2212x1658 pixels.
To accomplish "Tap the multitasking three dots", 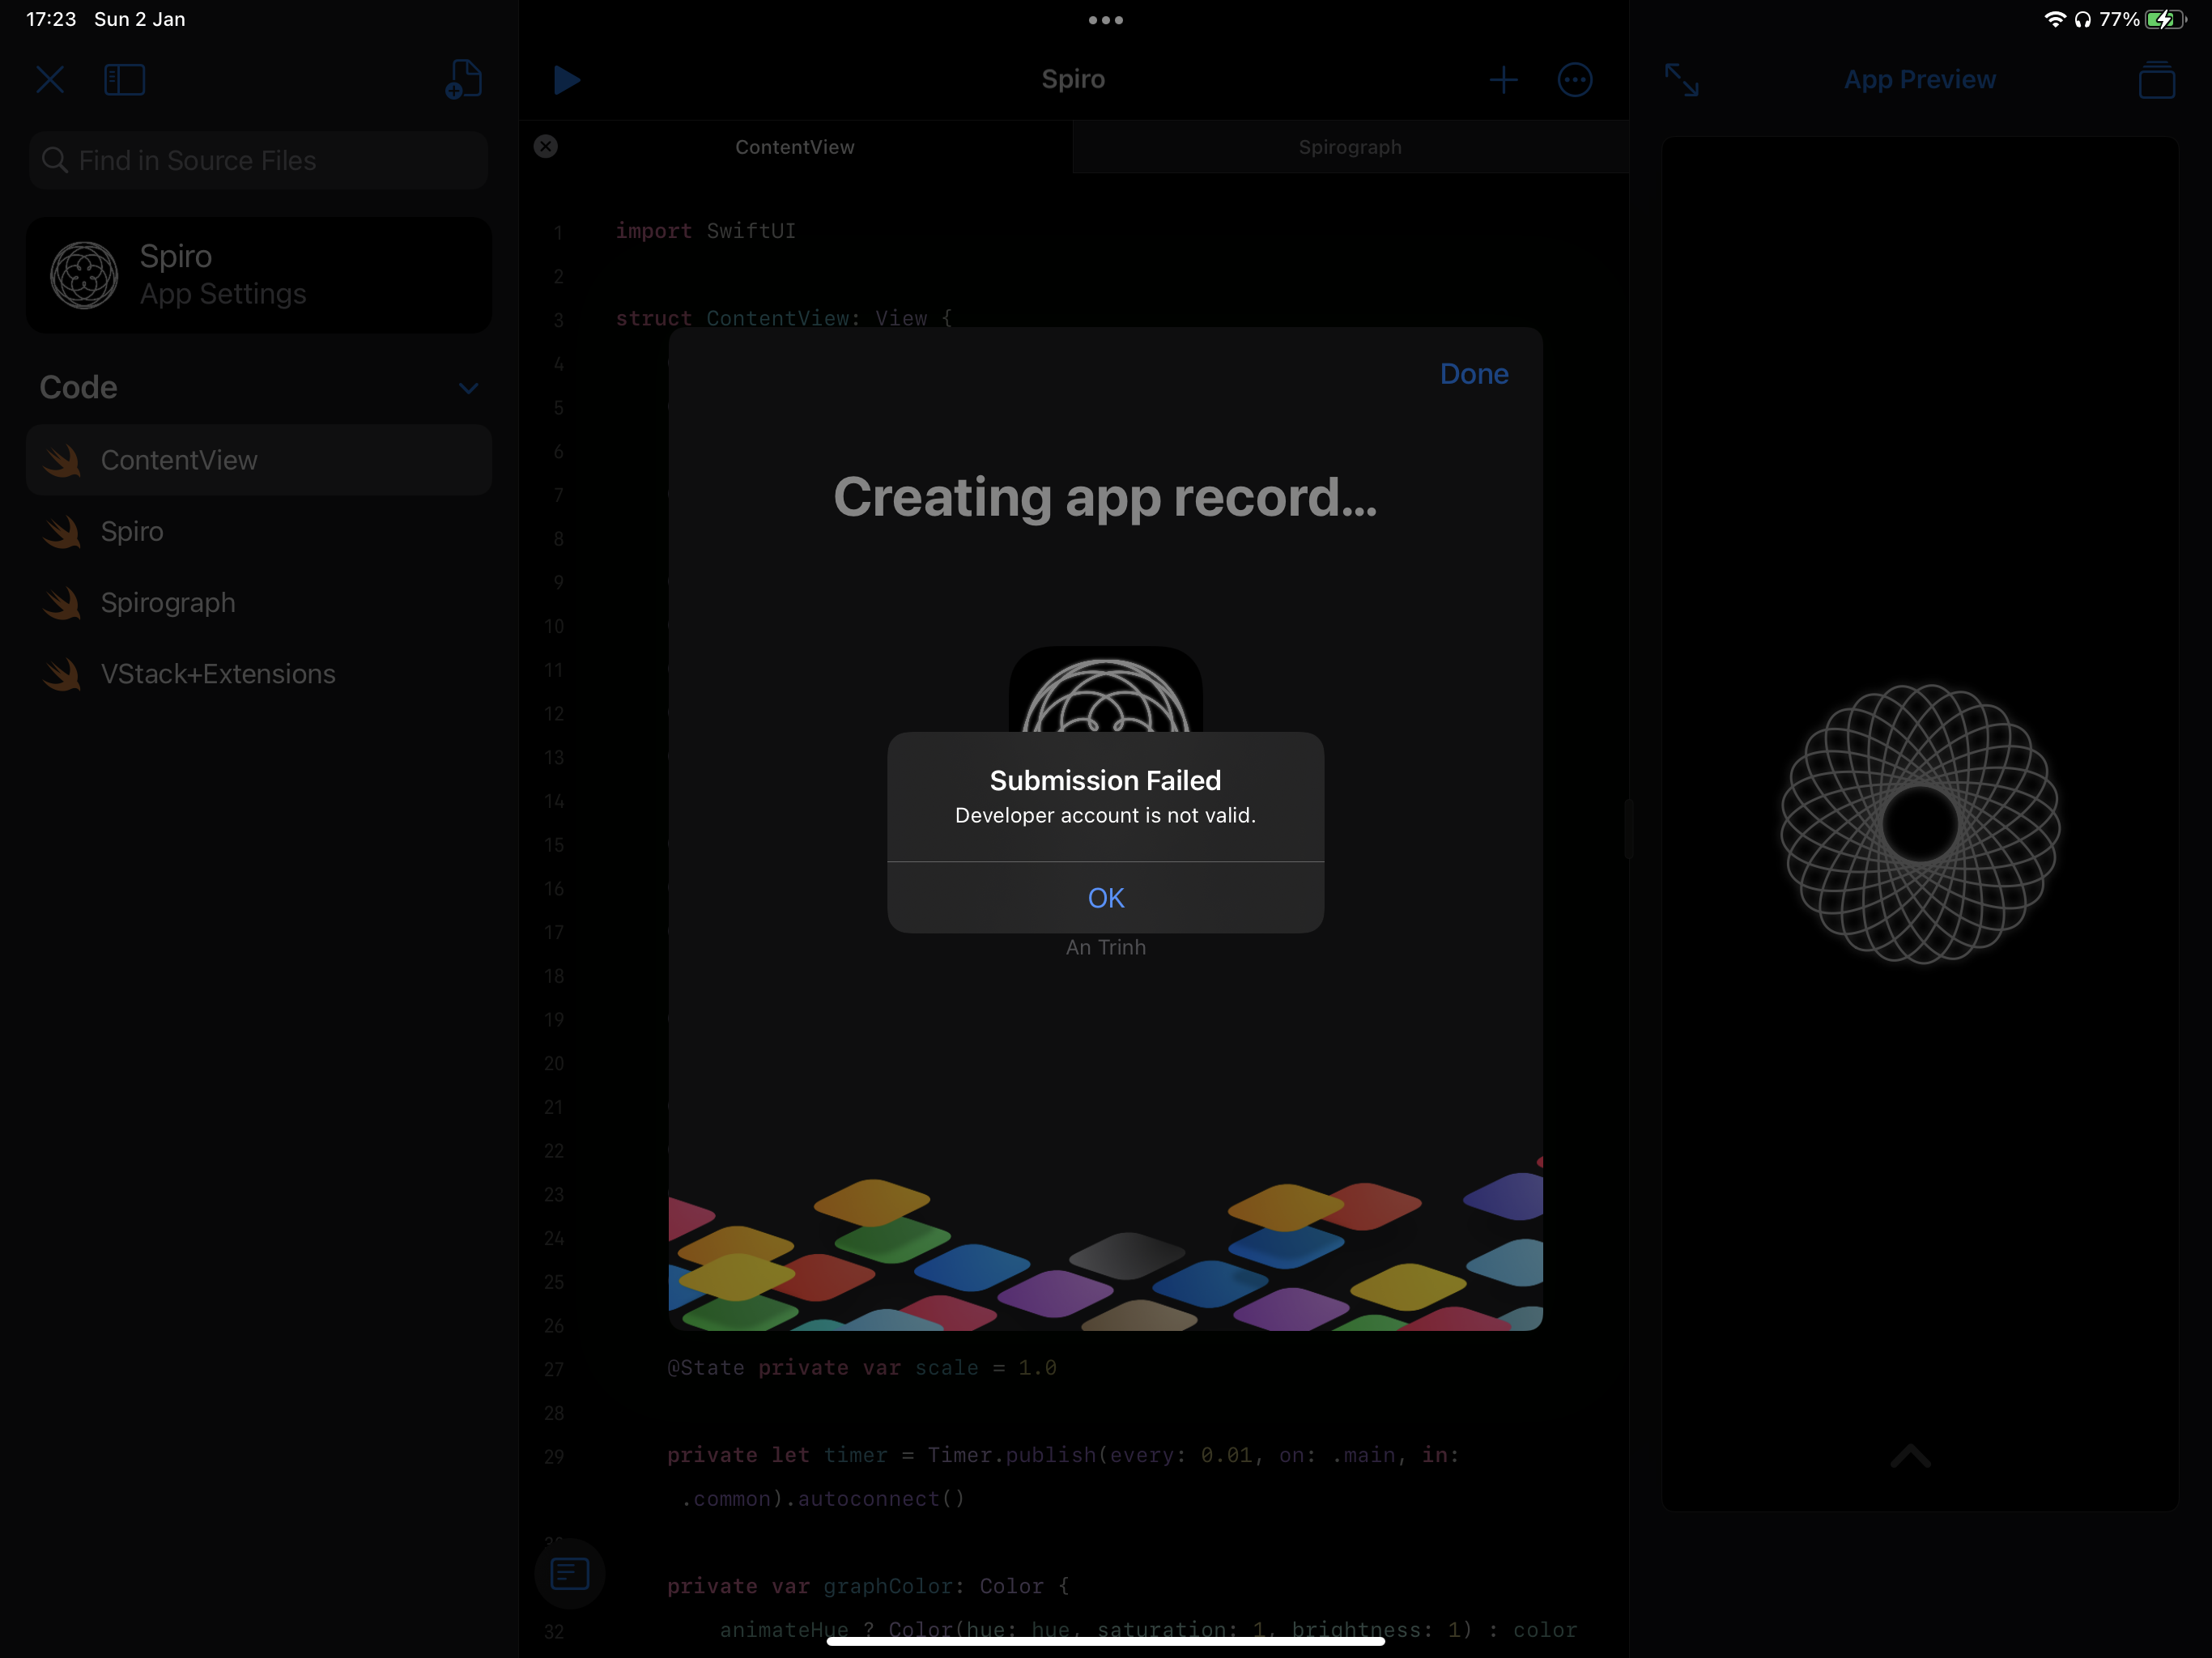I will pyautogui.click(x=1105, y=20).
